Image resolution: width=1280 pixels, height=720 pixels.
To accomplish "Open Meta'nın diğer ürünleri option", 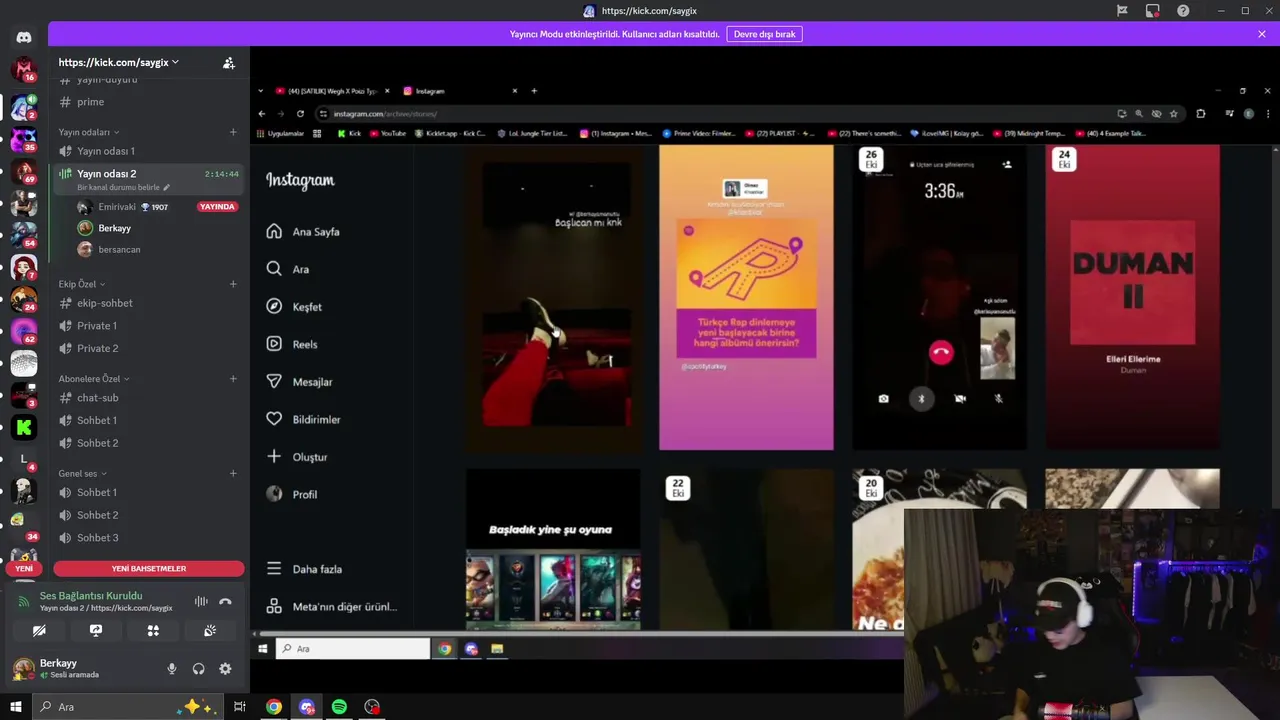I will (332, 606).
